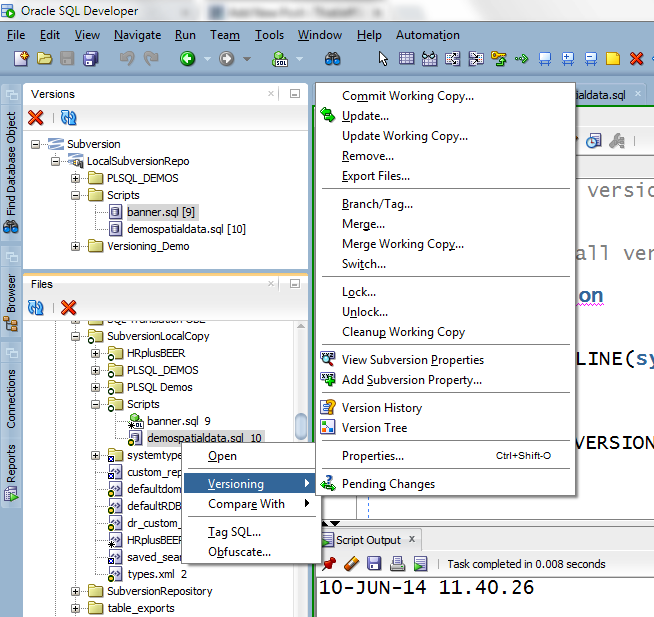Expand the SubversionRepository folder
This screenshot has height=617, width=654.
point(75,591)
